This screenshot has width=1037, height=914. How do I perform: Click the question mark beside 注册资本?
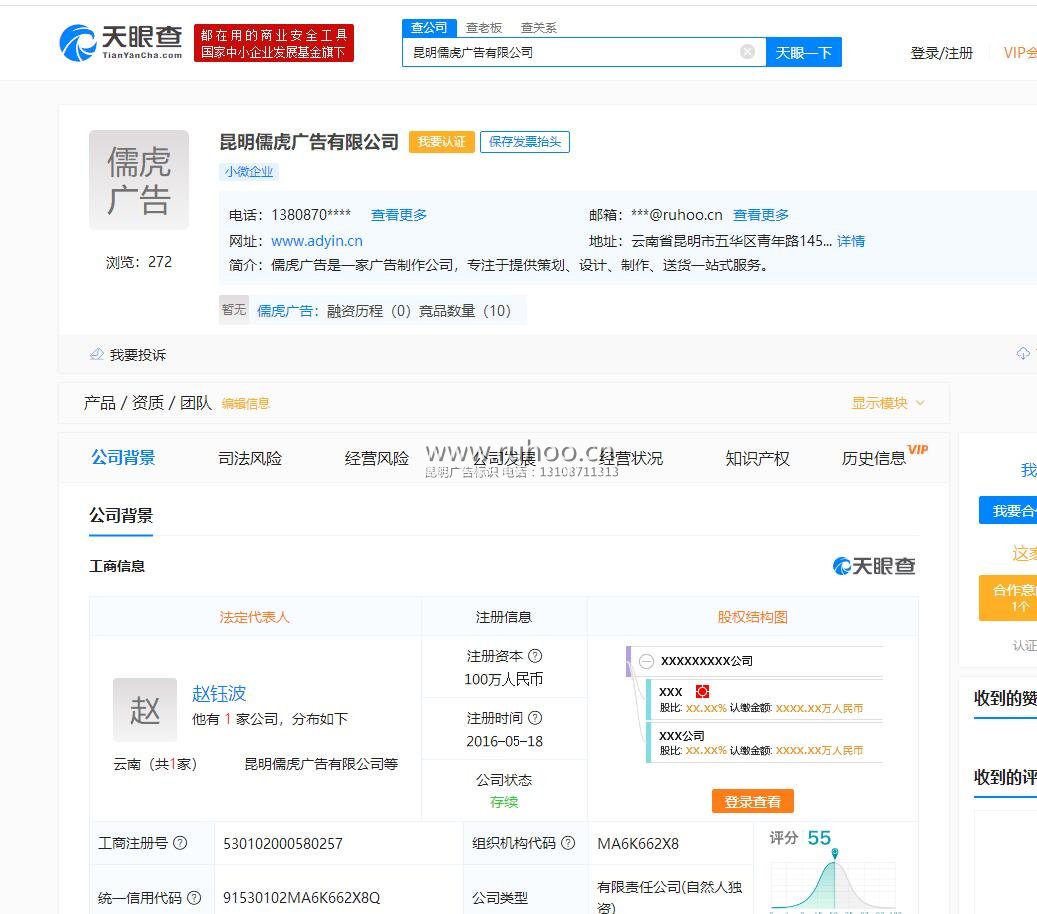(x=537, y=657)
